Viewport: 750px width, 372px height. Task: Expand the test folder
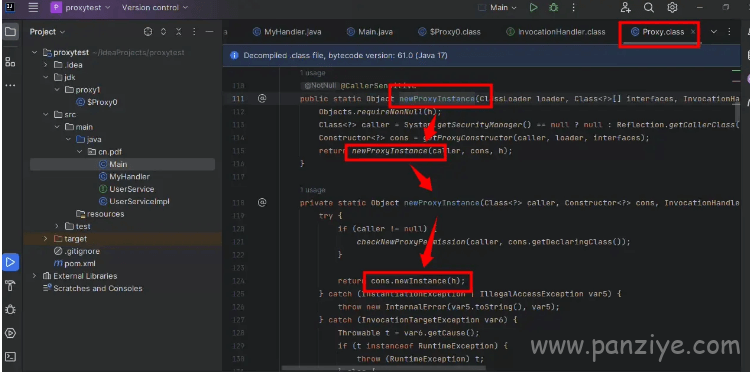click(57, 227)
